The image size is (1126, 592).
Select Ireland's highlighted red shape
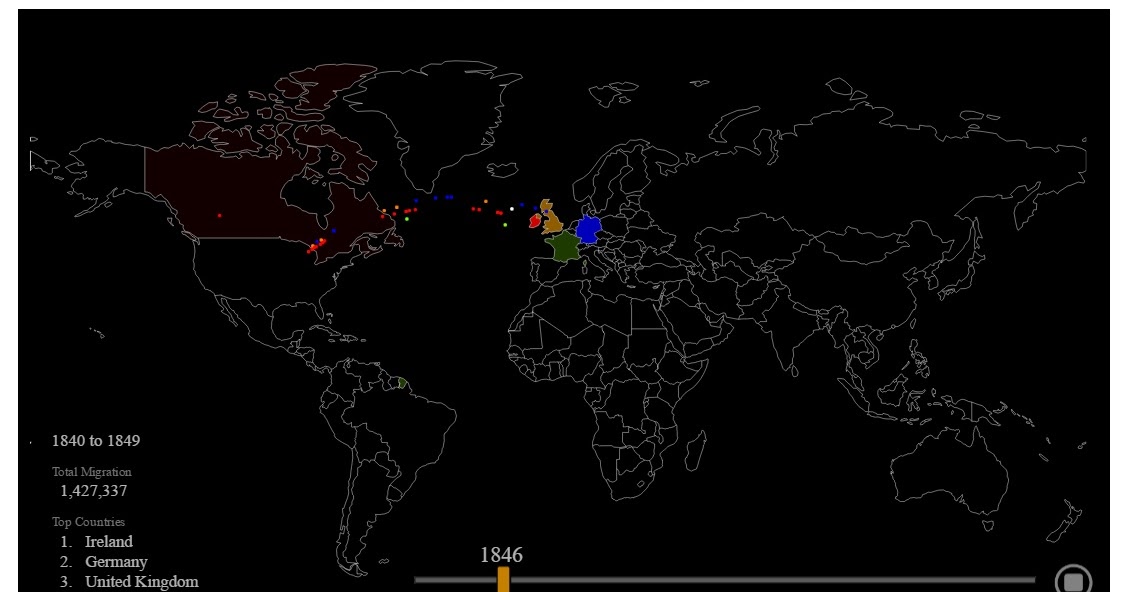pos(534,221)
